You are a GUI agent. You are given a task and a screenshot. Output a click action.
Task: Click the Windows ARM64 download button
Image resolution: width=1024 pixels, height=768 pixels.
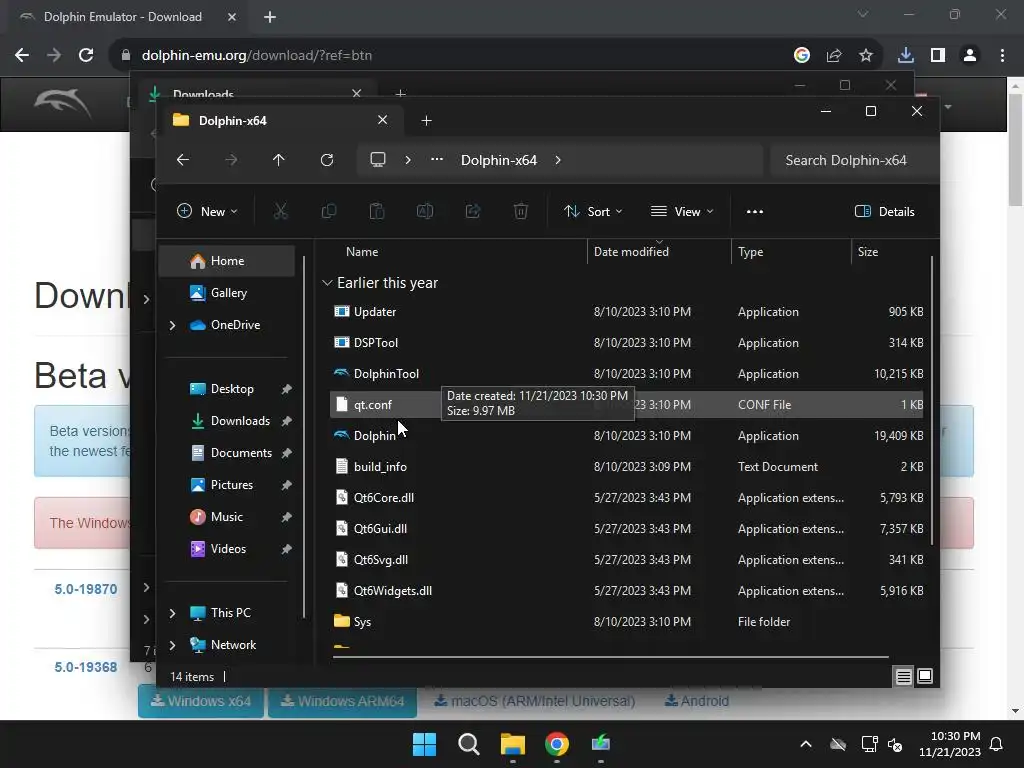[342, 701]
